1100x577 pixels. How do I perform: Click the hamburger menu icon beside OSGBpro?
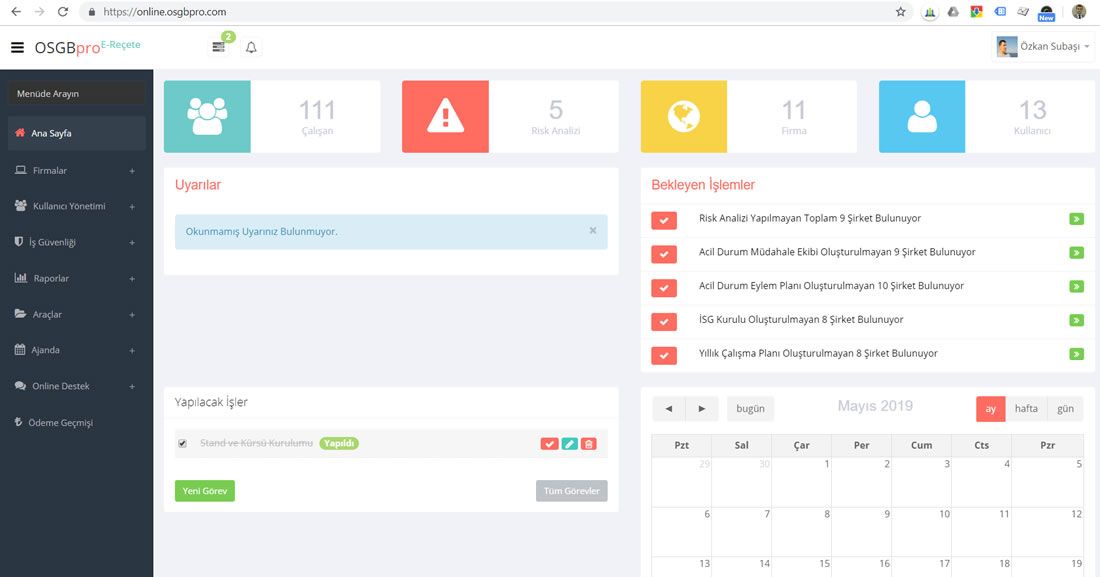[17, 47]
